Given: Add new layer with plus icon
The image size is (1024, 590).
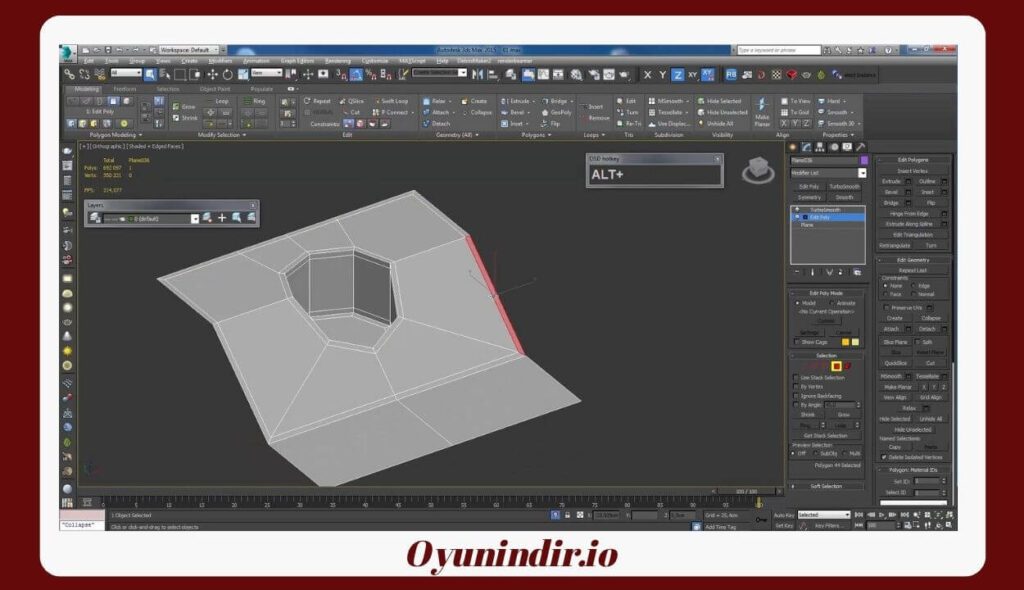Looking at the screenshot, I should [222, 218].
